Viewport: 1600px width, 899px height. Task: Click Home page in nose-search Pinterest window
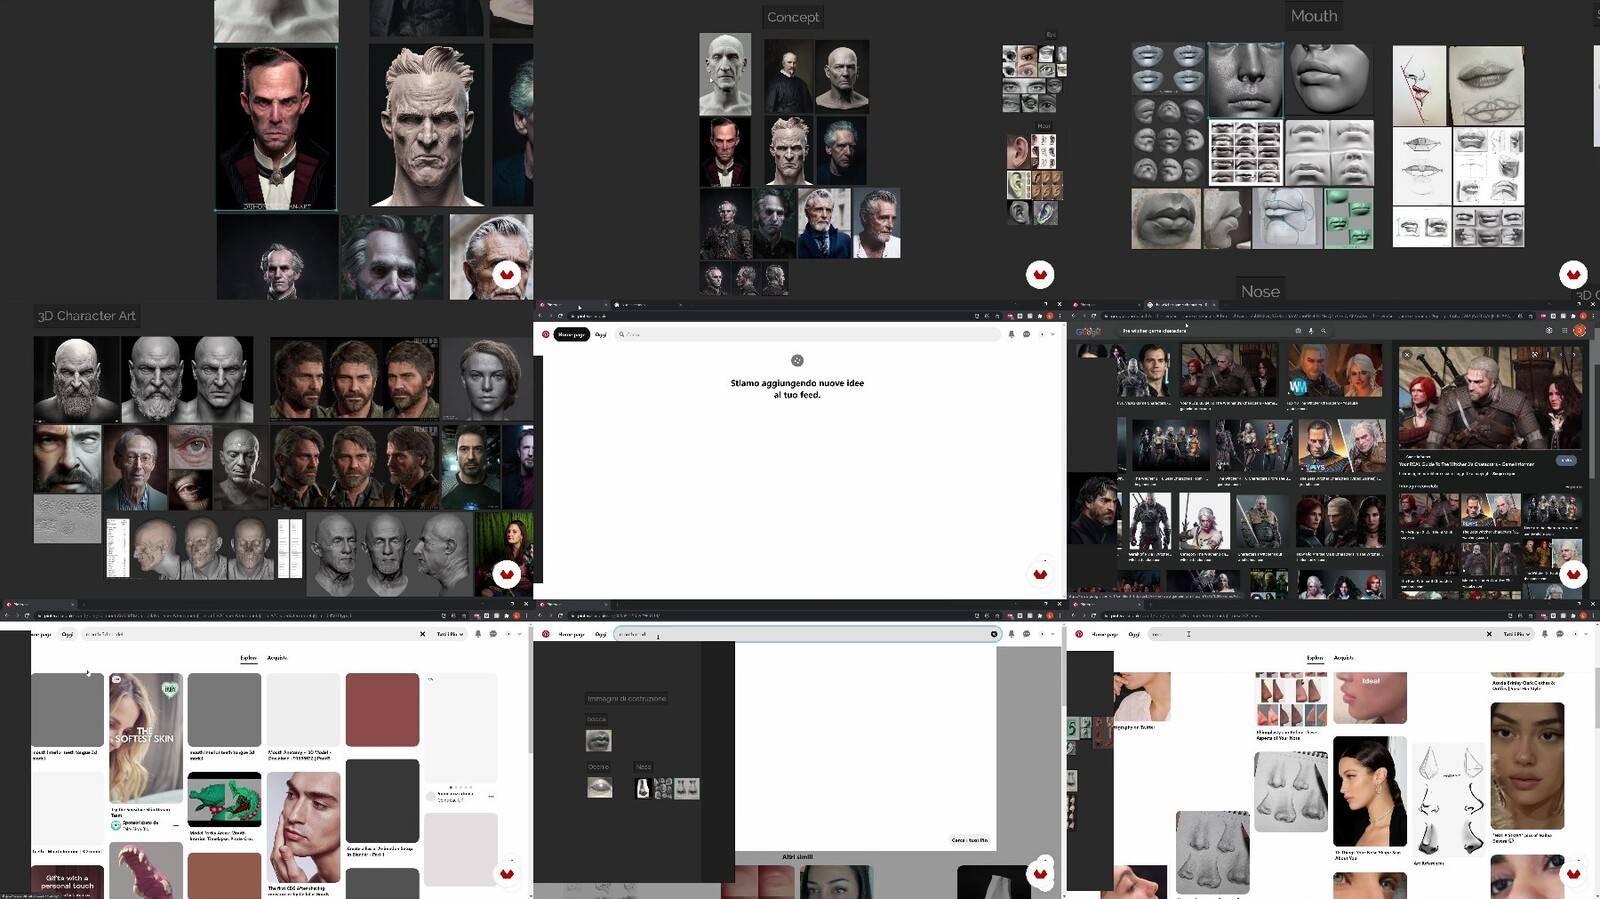click(1104, 634)
